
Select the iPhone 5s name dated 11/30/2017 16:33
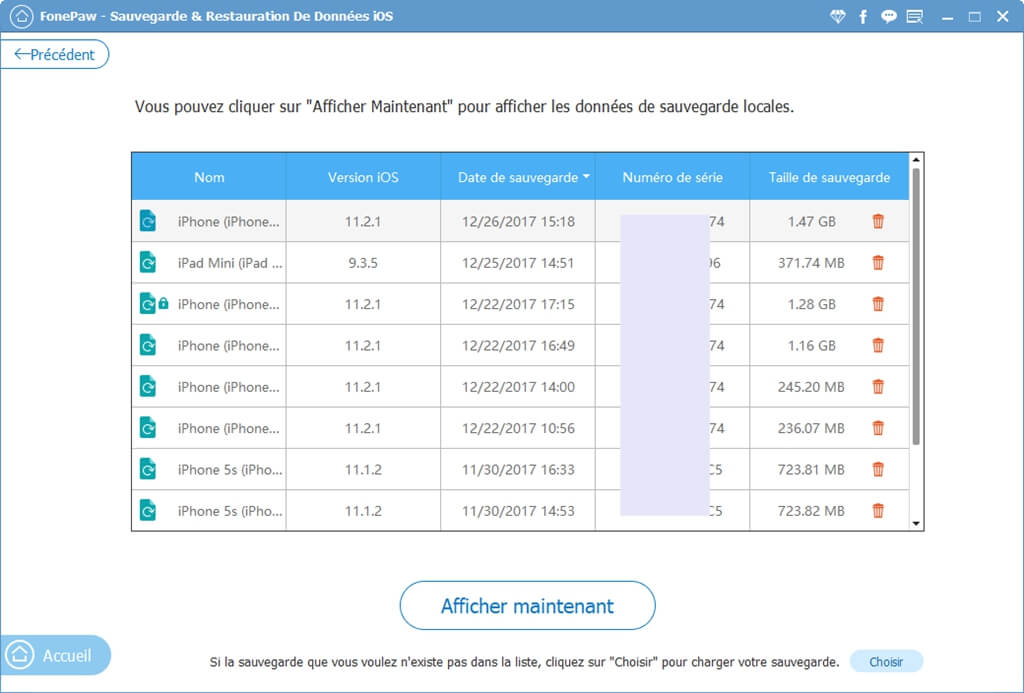[230, 469]
